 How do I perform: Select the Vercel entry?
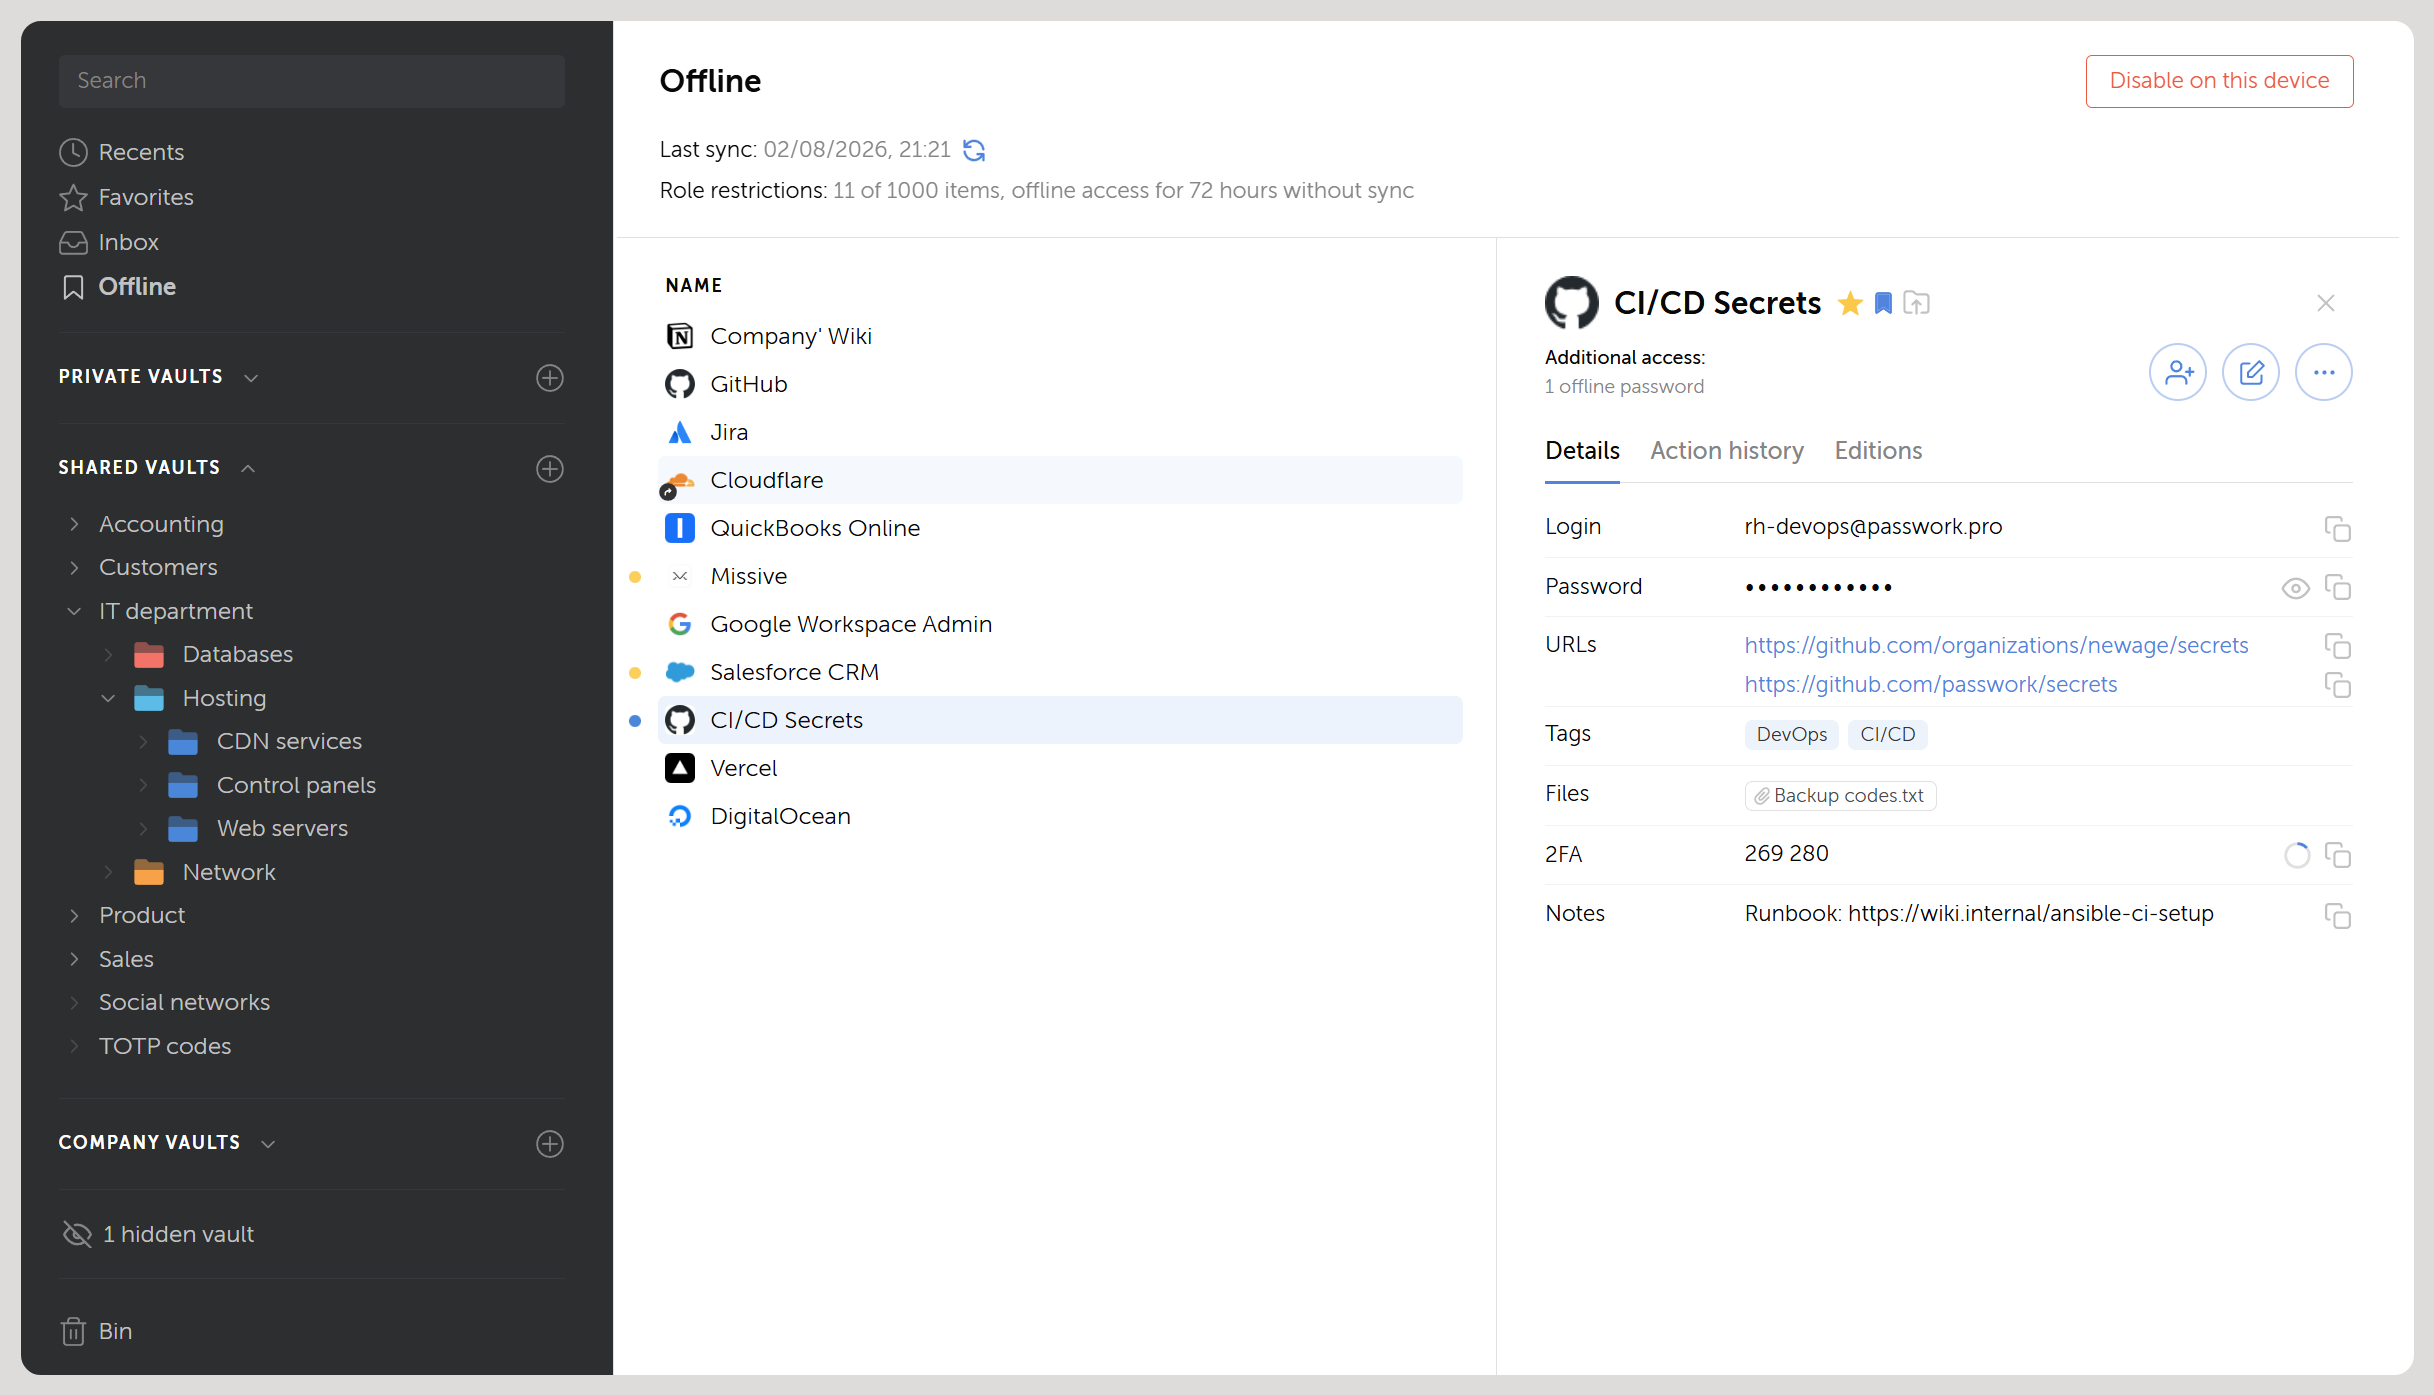(1060, 768)
